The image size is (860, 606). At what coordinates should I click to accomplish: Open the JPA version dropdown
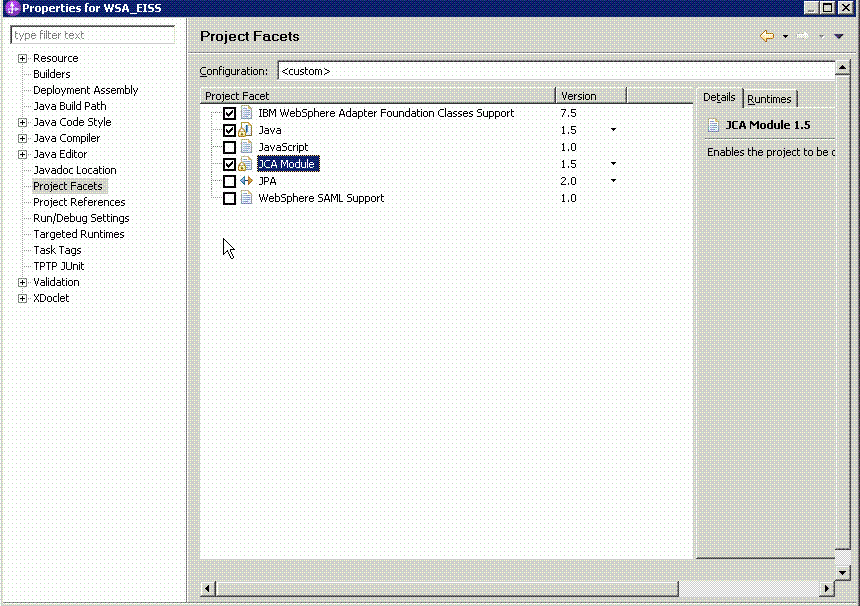[x=613, y=181]
